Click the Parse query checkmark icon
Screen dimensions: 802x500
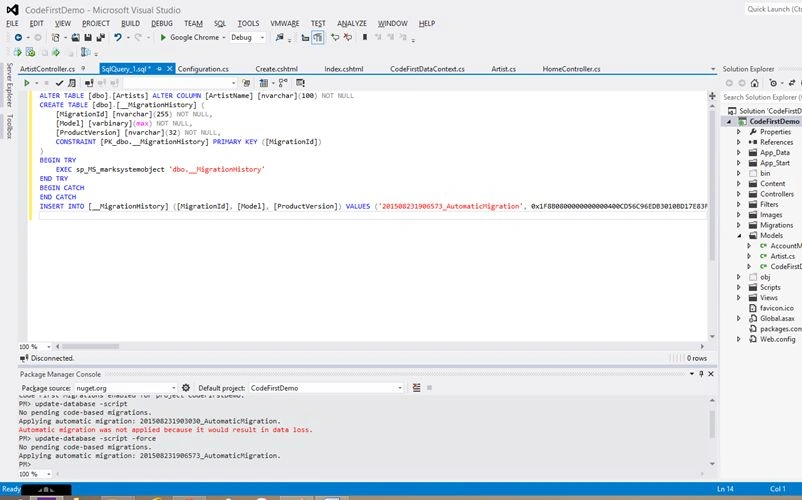[x=59, y=83]
